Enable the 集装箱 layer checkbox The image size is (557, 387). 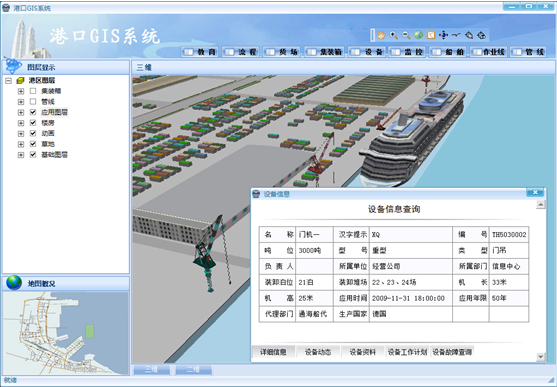tap(33, 91)
